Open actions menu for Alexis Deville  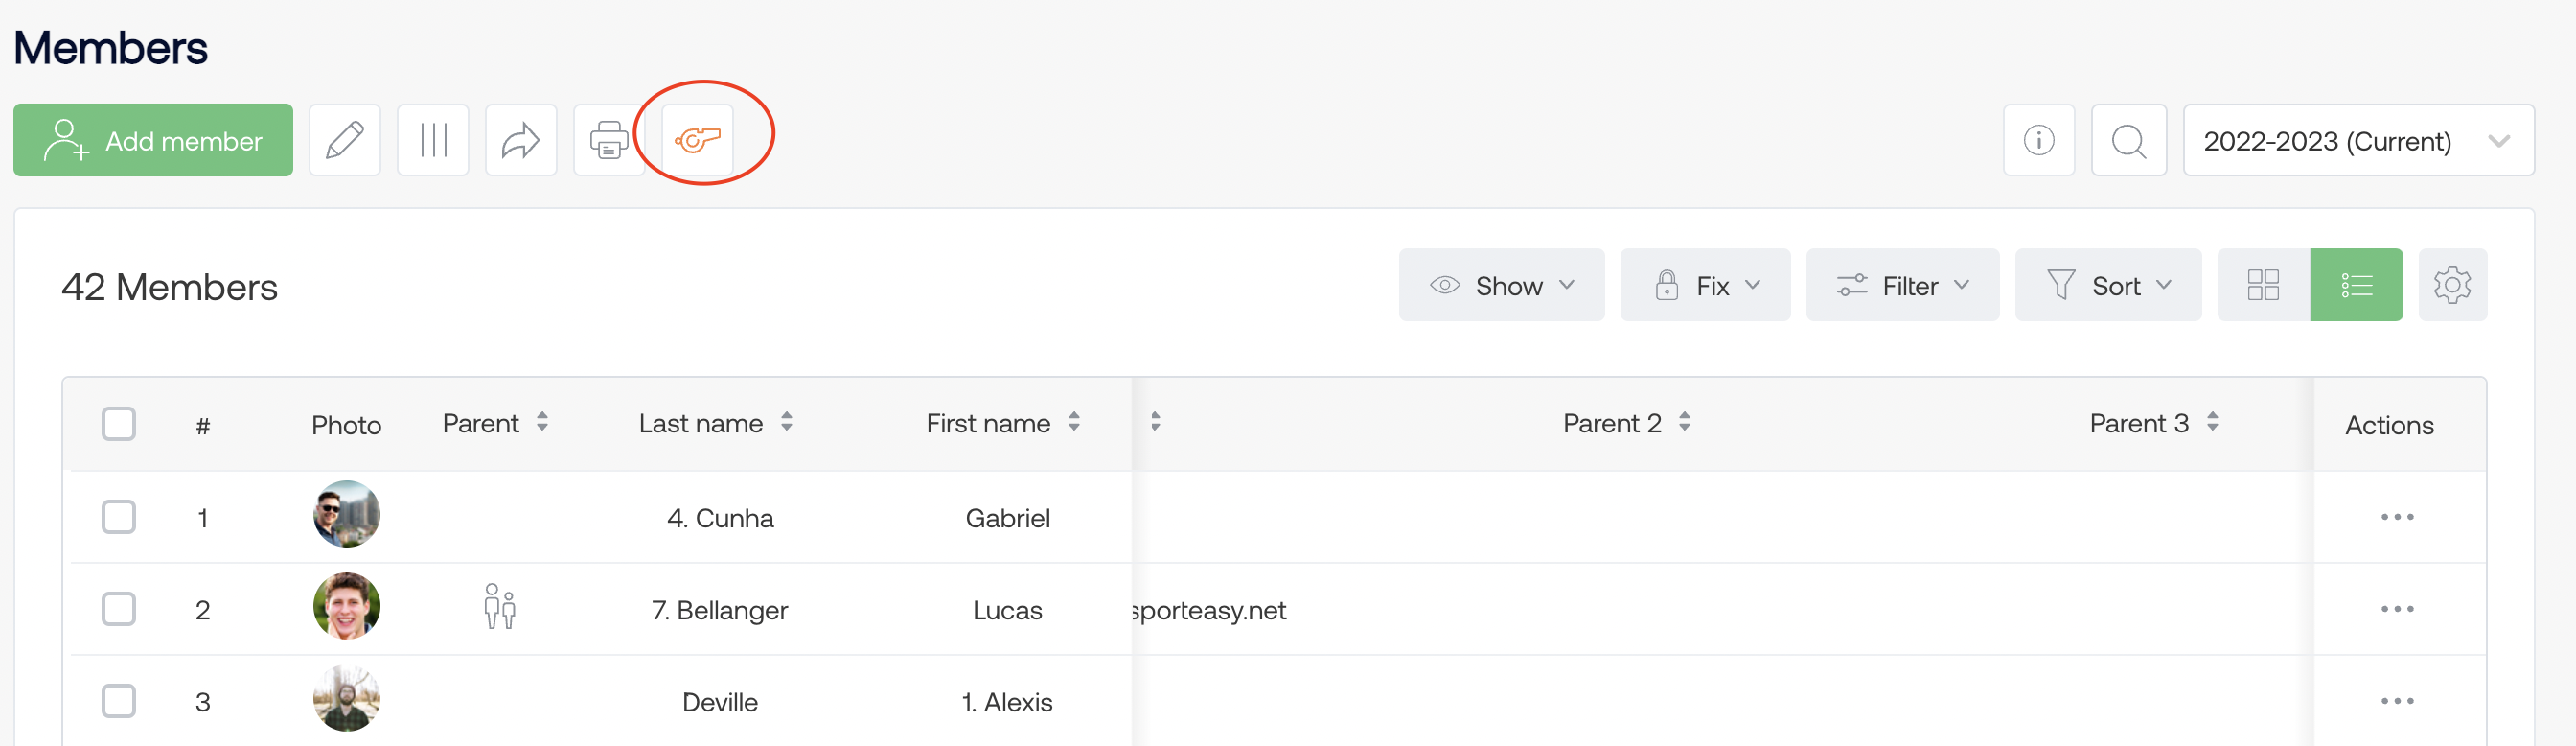2397,701
